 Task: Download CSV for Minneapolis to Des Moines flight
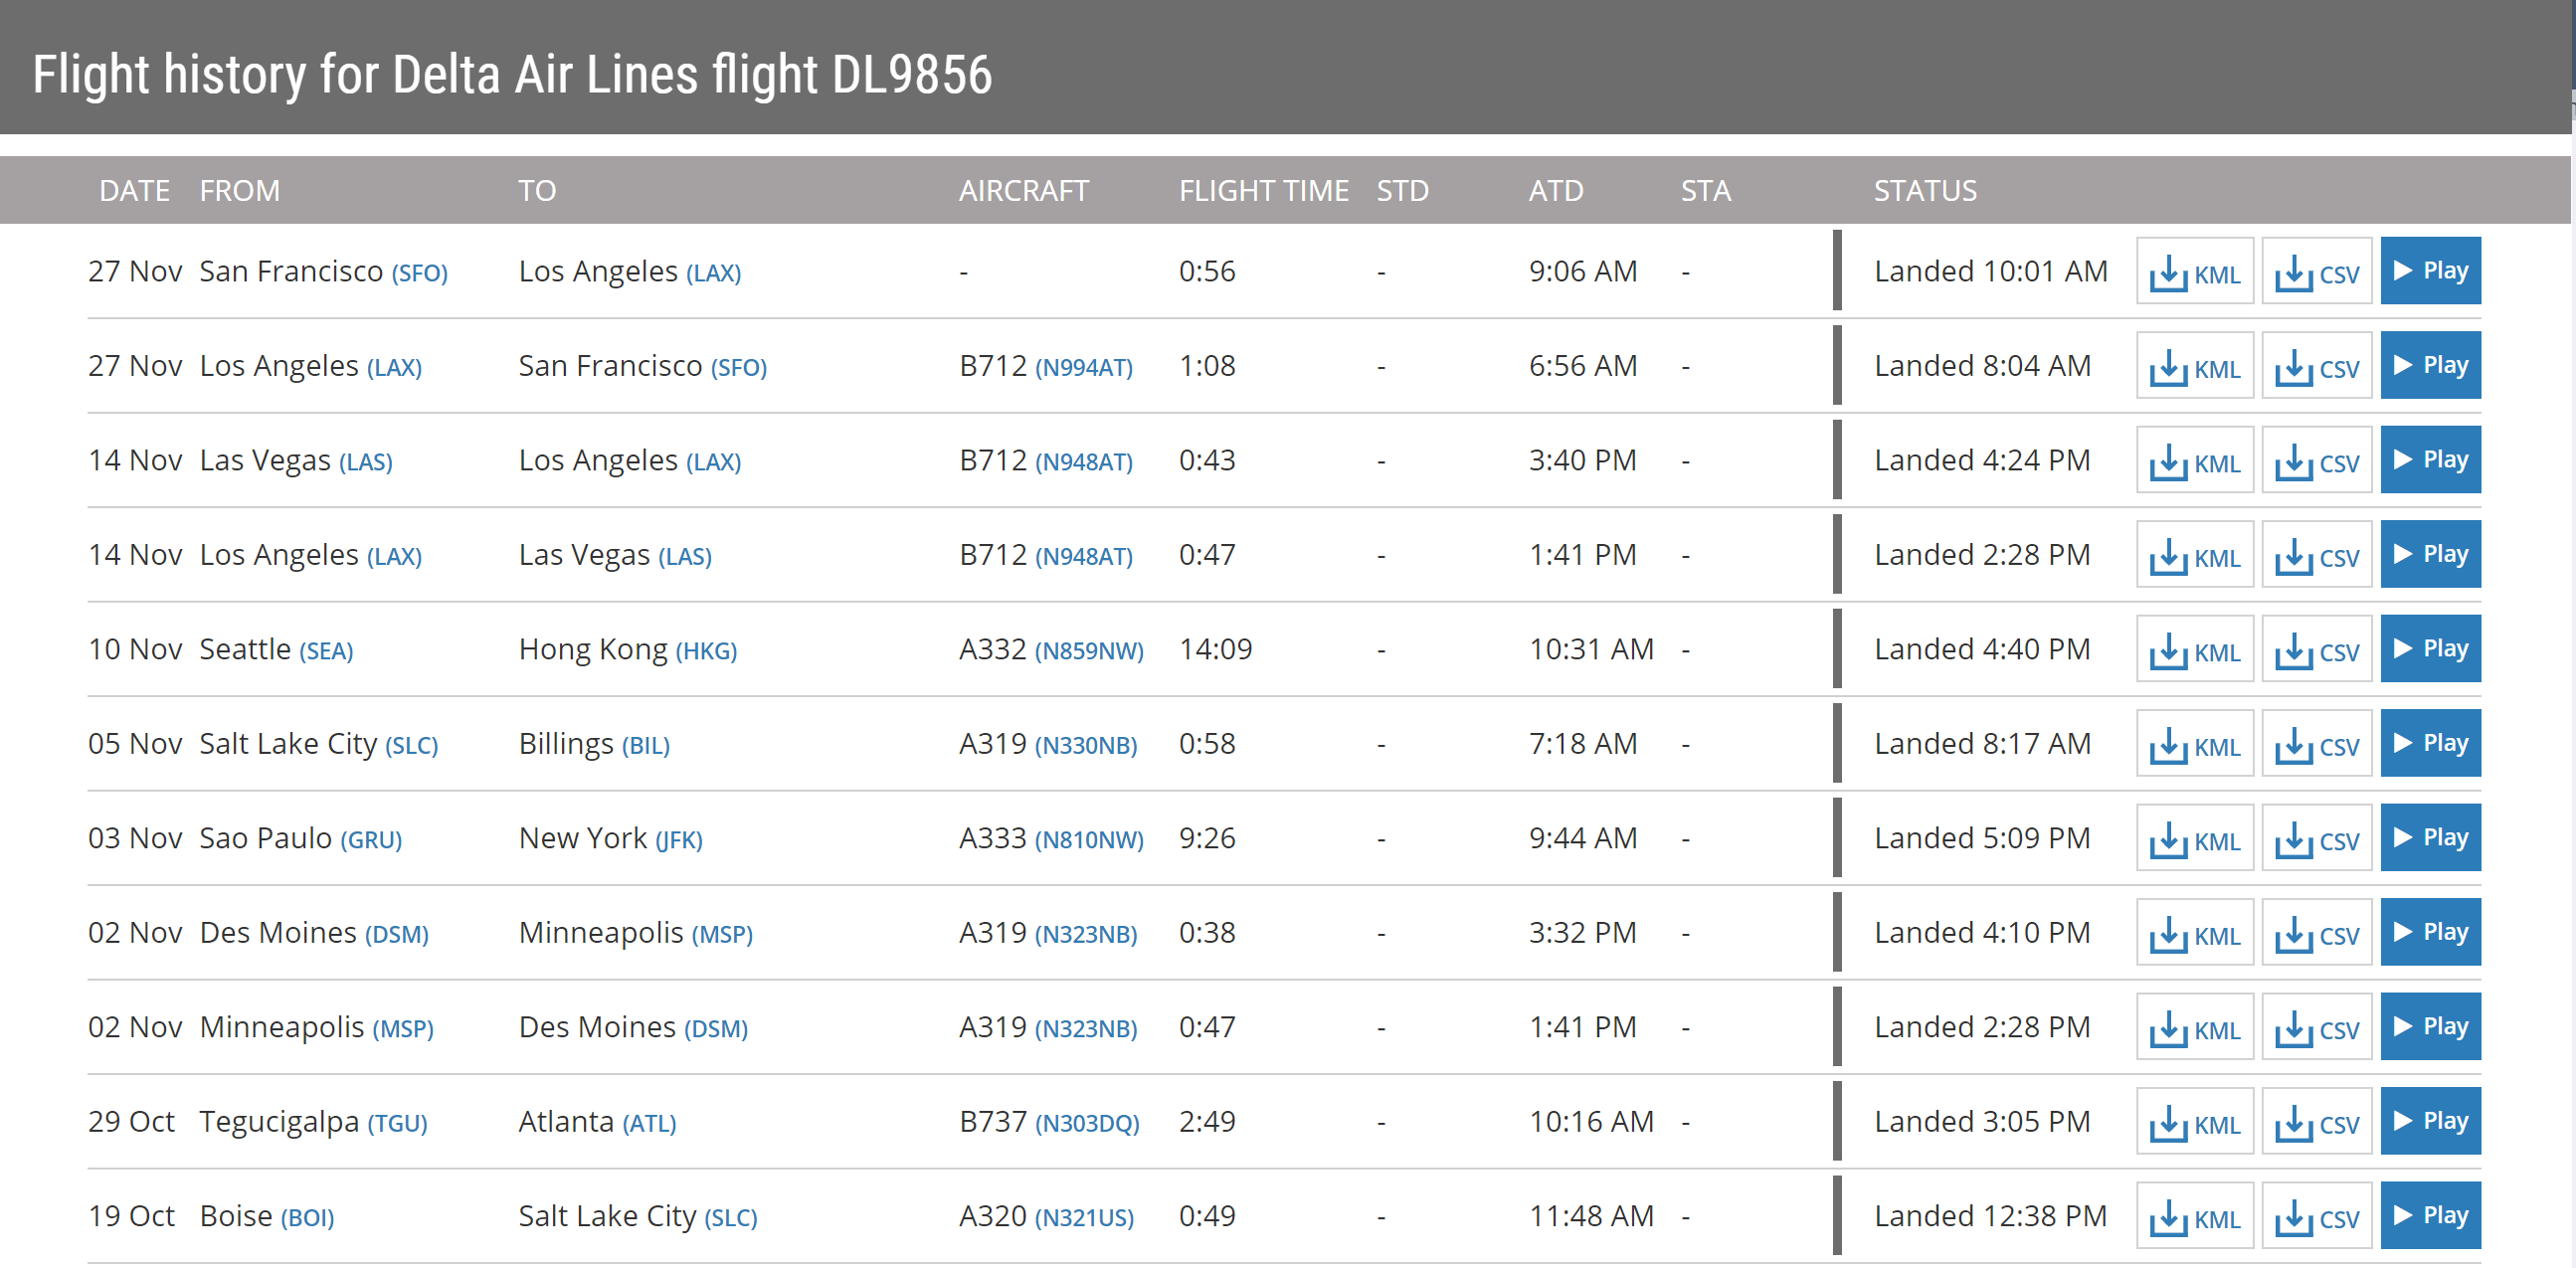[2316, 1027]
